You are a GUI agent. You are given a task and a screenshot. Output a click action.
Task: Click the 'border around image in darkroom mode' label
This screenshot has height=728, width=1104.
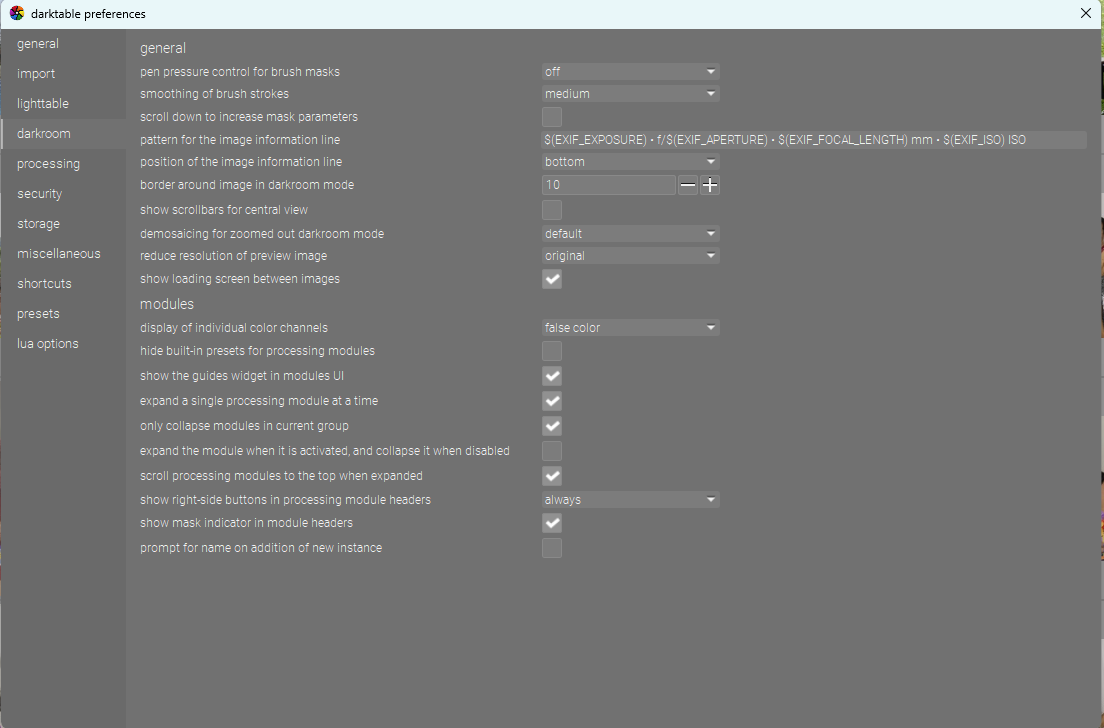click(247, 185)
